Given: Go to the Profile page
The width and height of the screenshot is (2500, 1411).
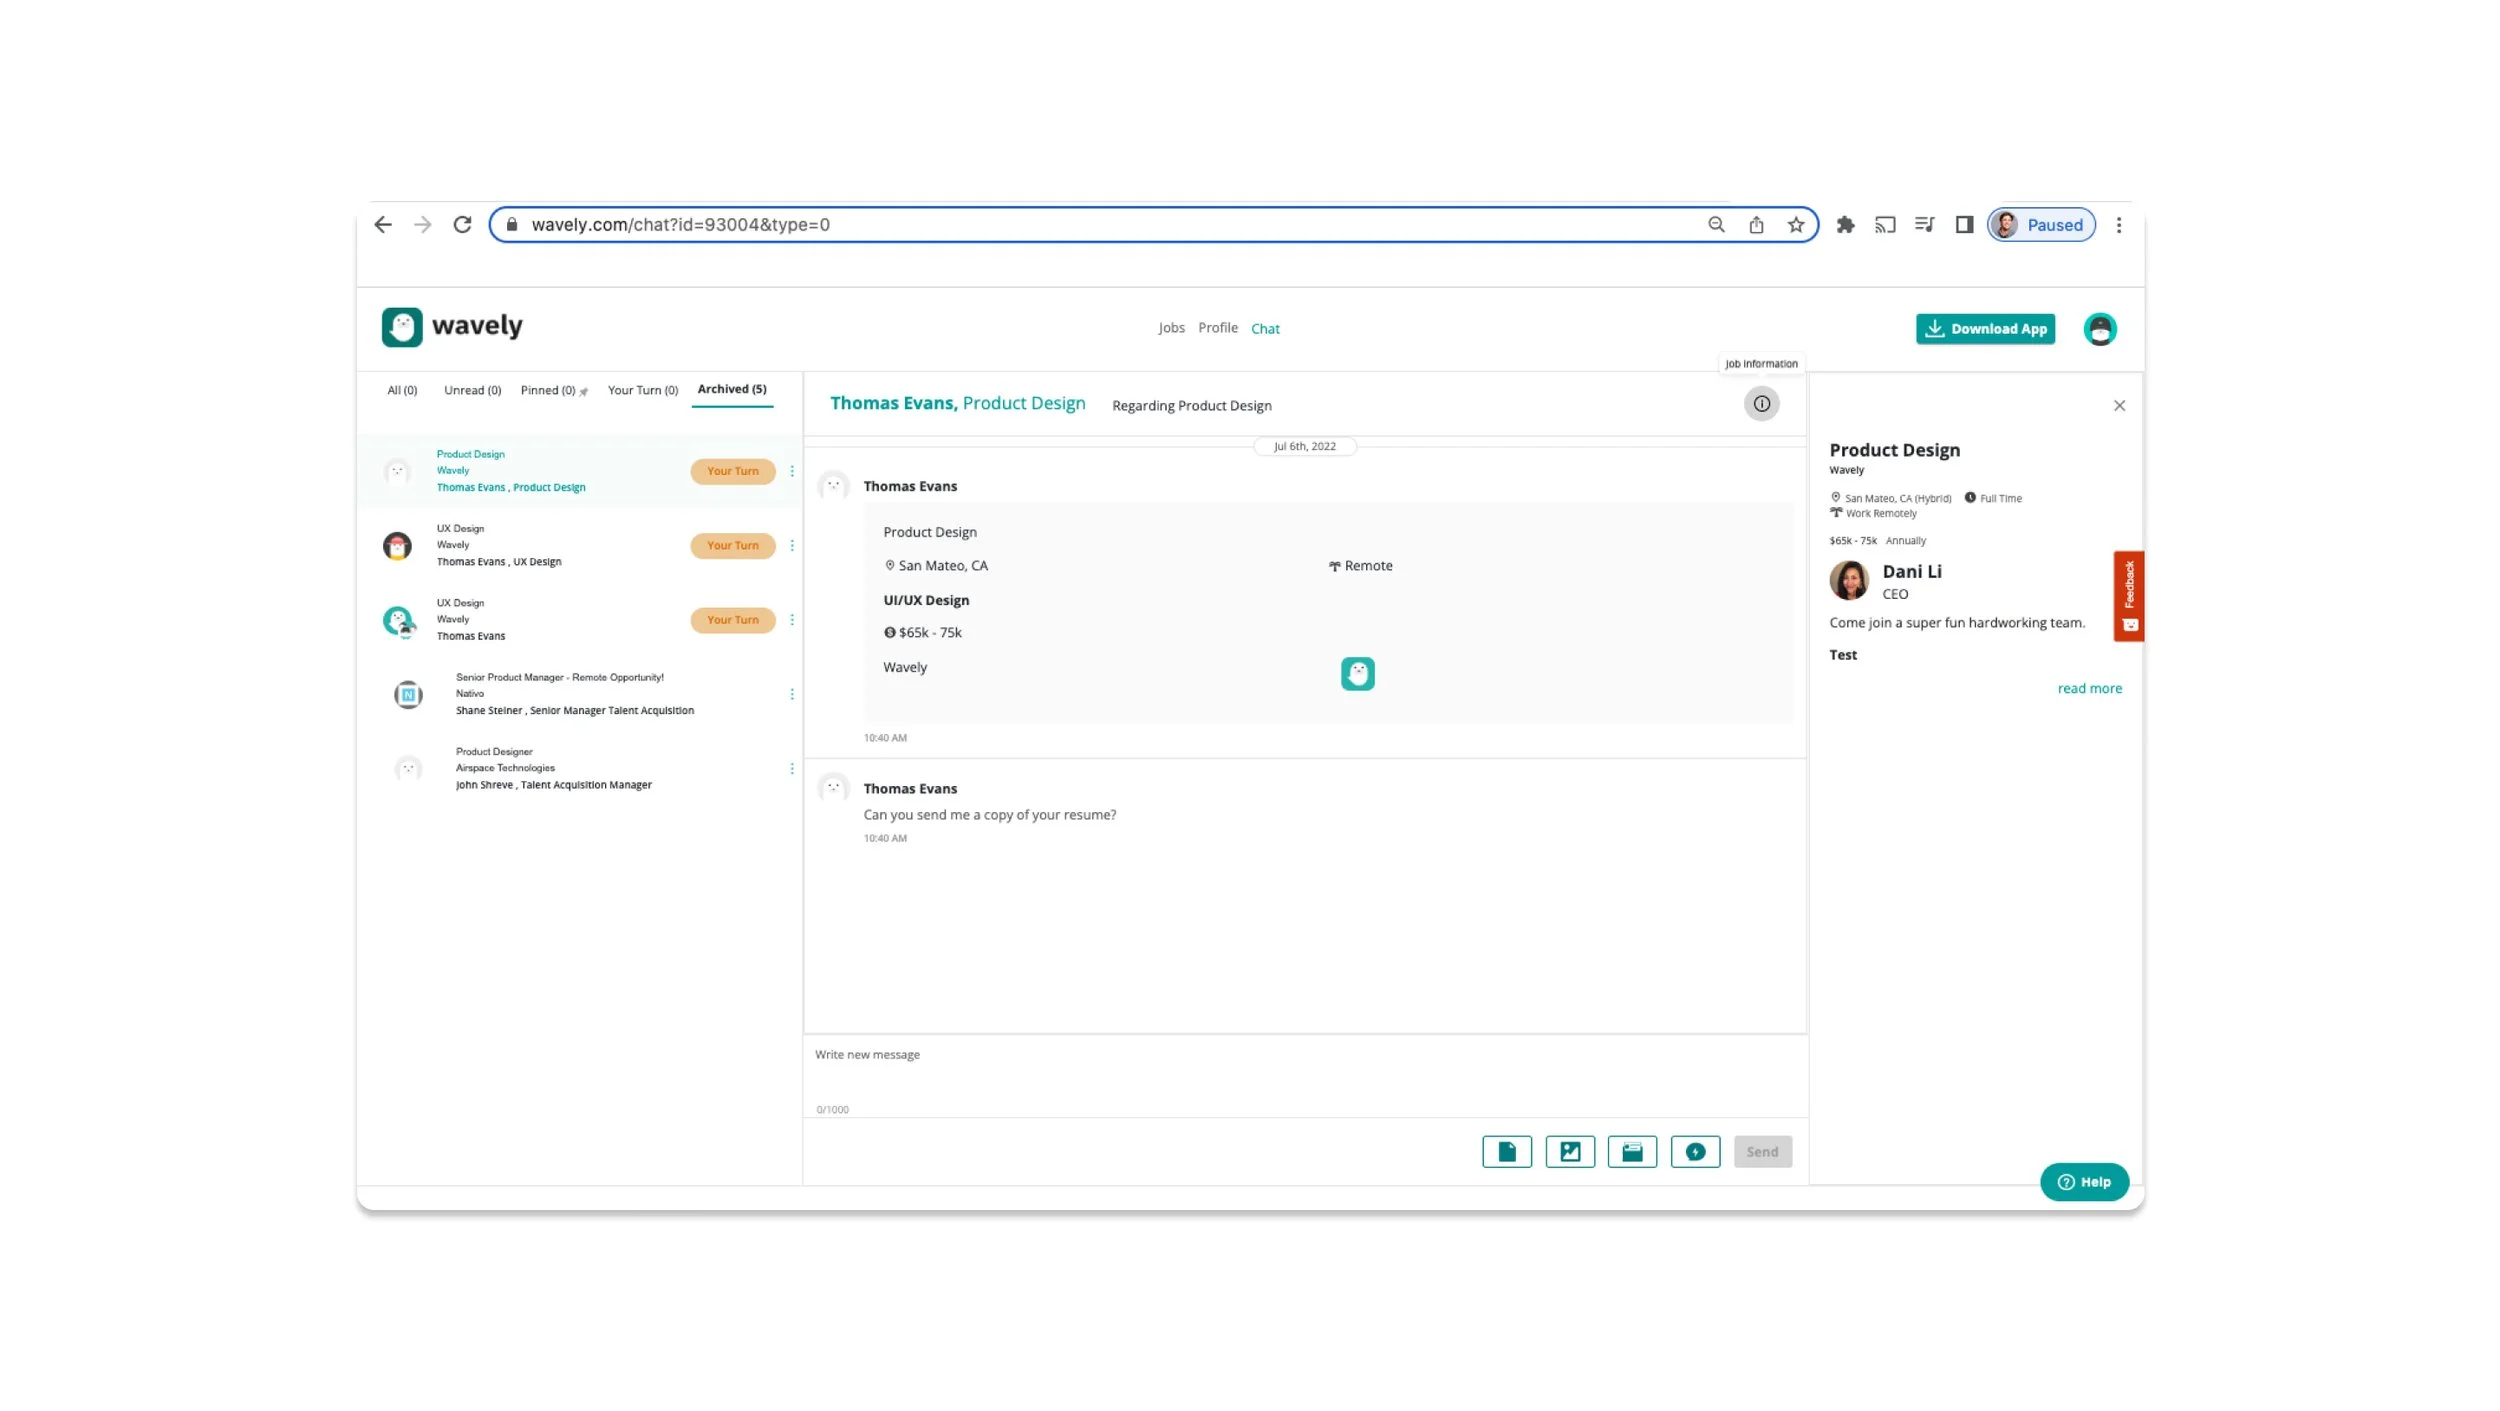Looking at the screenshot, I should 1217,328.
